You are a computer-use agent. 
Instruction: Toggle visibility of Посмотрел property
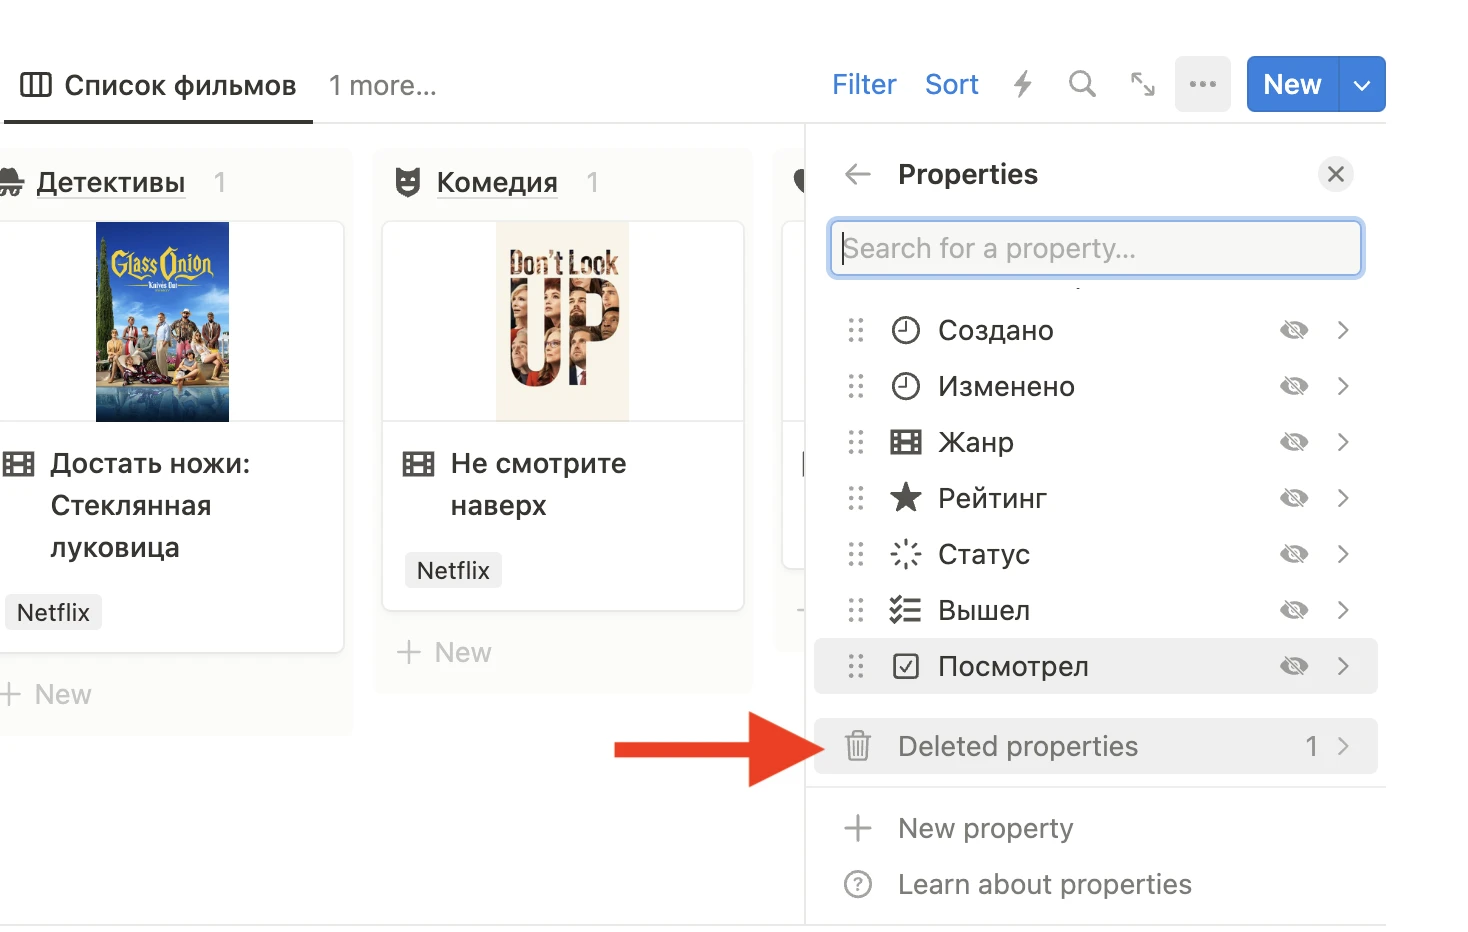(x=1294, y=666)
